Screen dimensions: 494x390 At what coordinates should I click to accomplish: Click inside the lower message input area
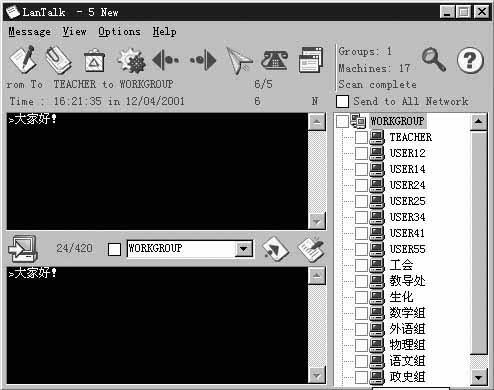157,325
